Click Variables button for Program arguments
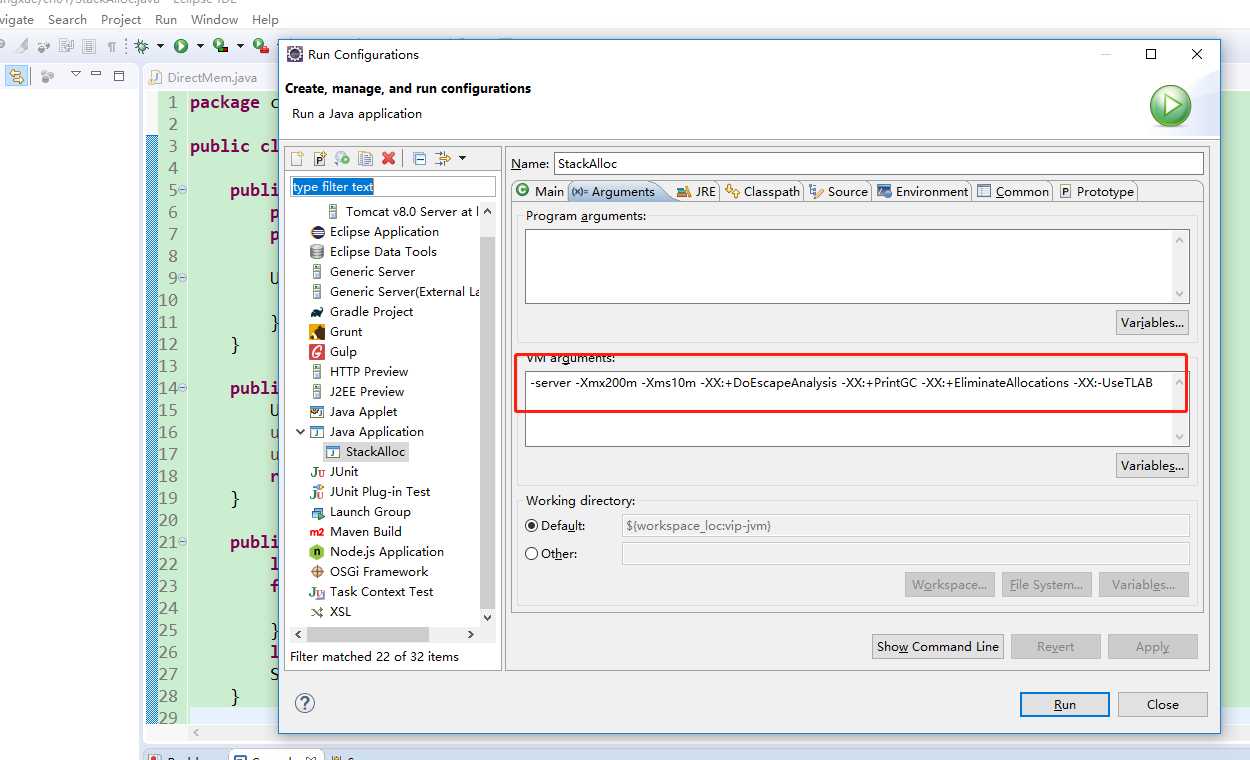The height and width of the screenshot is (760, 1250). pyautogui.click(x=1152, y=322)
